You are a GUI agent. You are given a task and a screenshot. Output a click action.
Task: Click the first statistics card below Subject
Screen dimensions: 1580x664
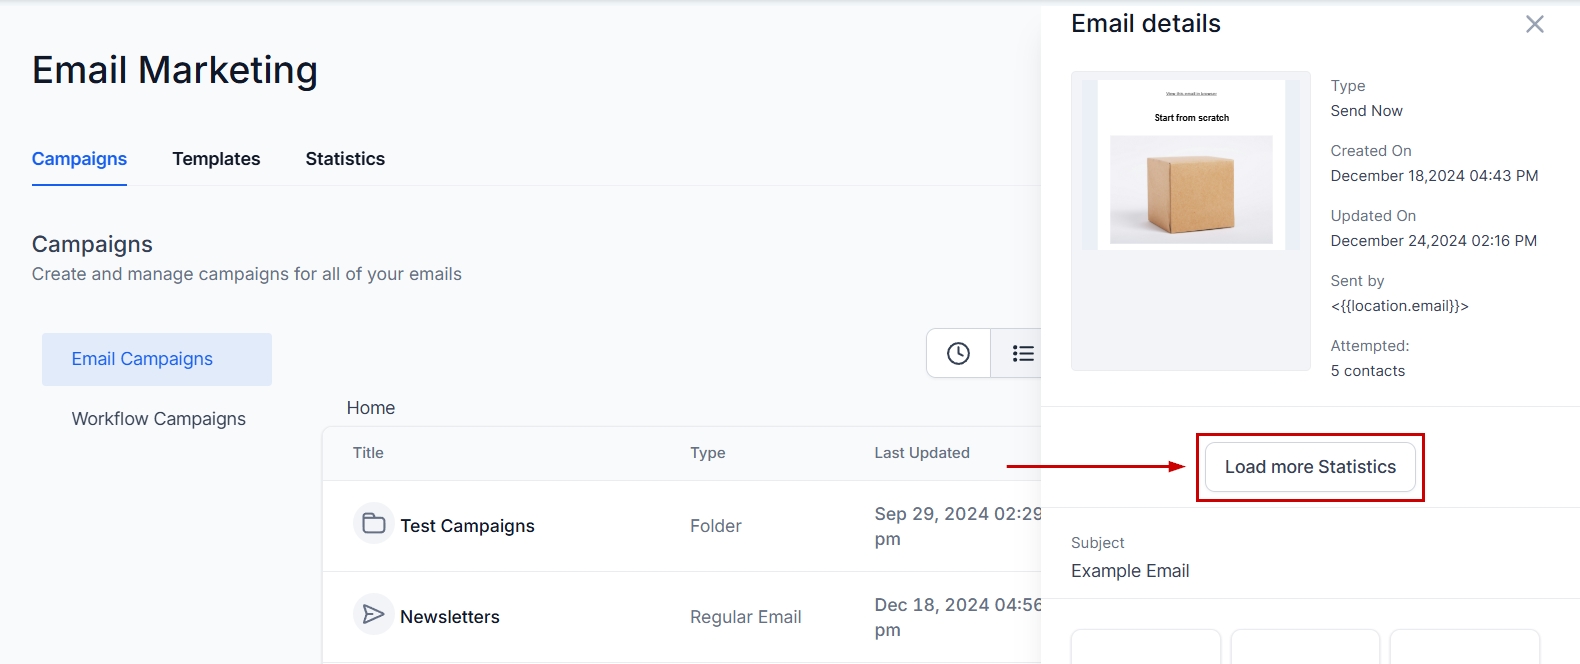click(x=1145, y=647)
